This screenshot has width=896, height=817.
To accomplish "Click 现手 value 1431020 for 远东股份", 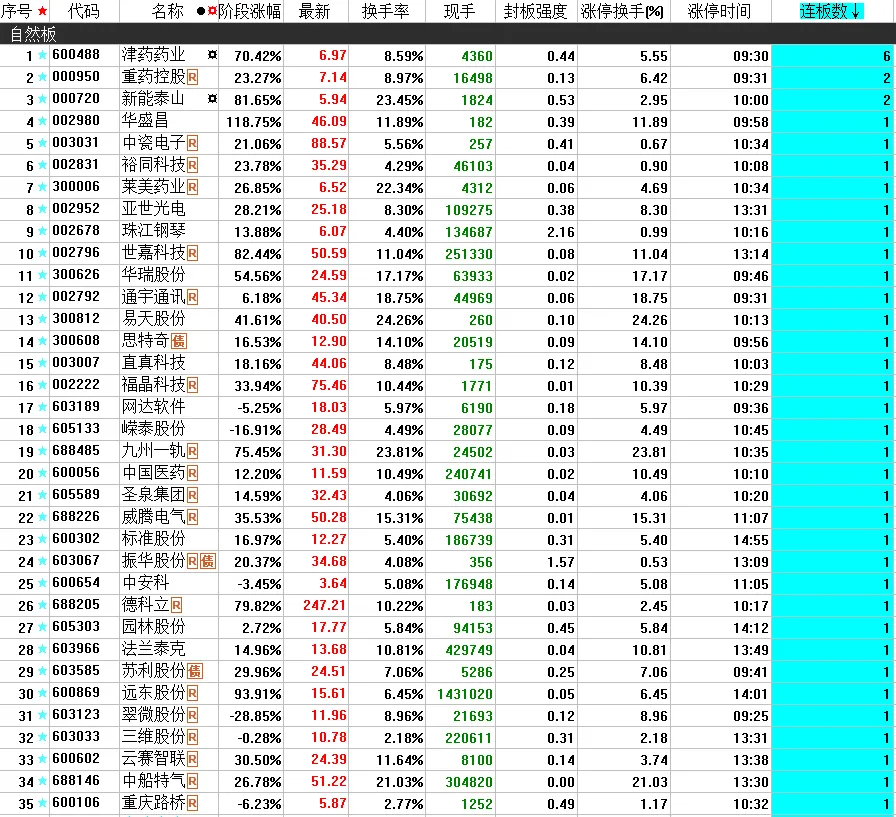I will [x=465, y=694].
